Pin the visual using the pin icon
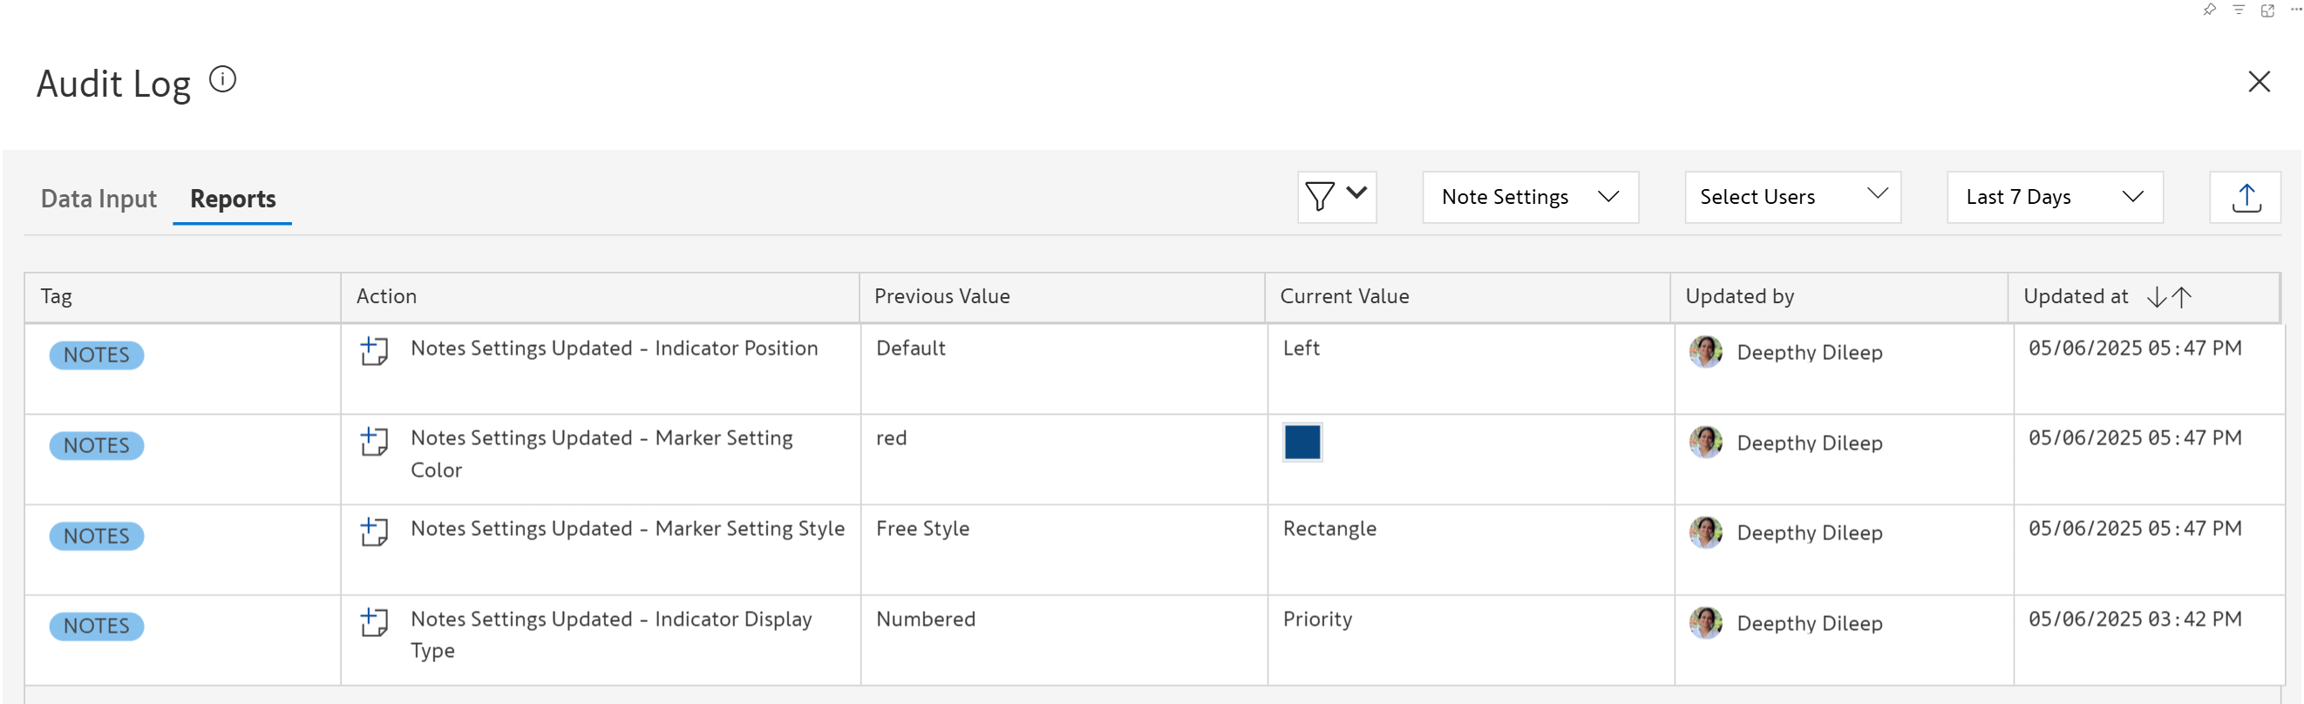2304x704 pixels. coord(2209,10)
